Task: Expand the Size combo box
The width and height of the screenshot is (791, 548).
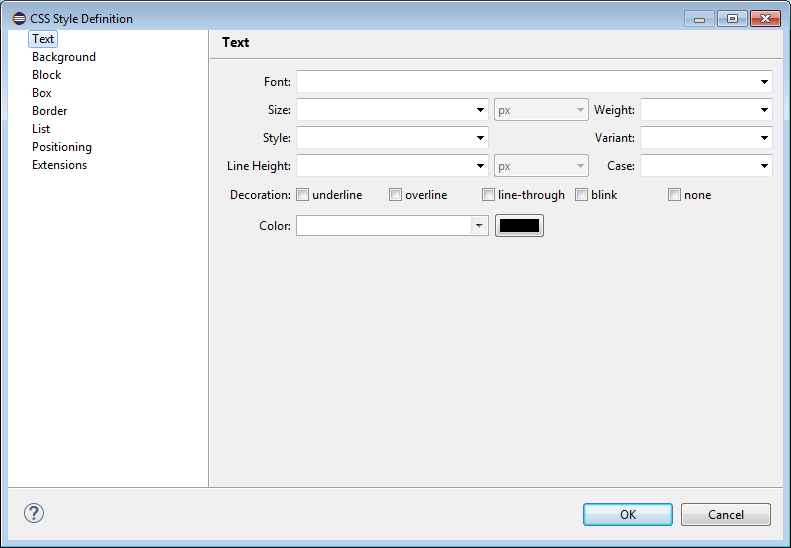Action: [480, 109]
